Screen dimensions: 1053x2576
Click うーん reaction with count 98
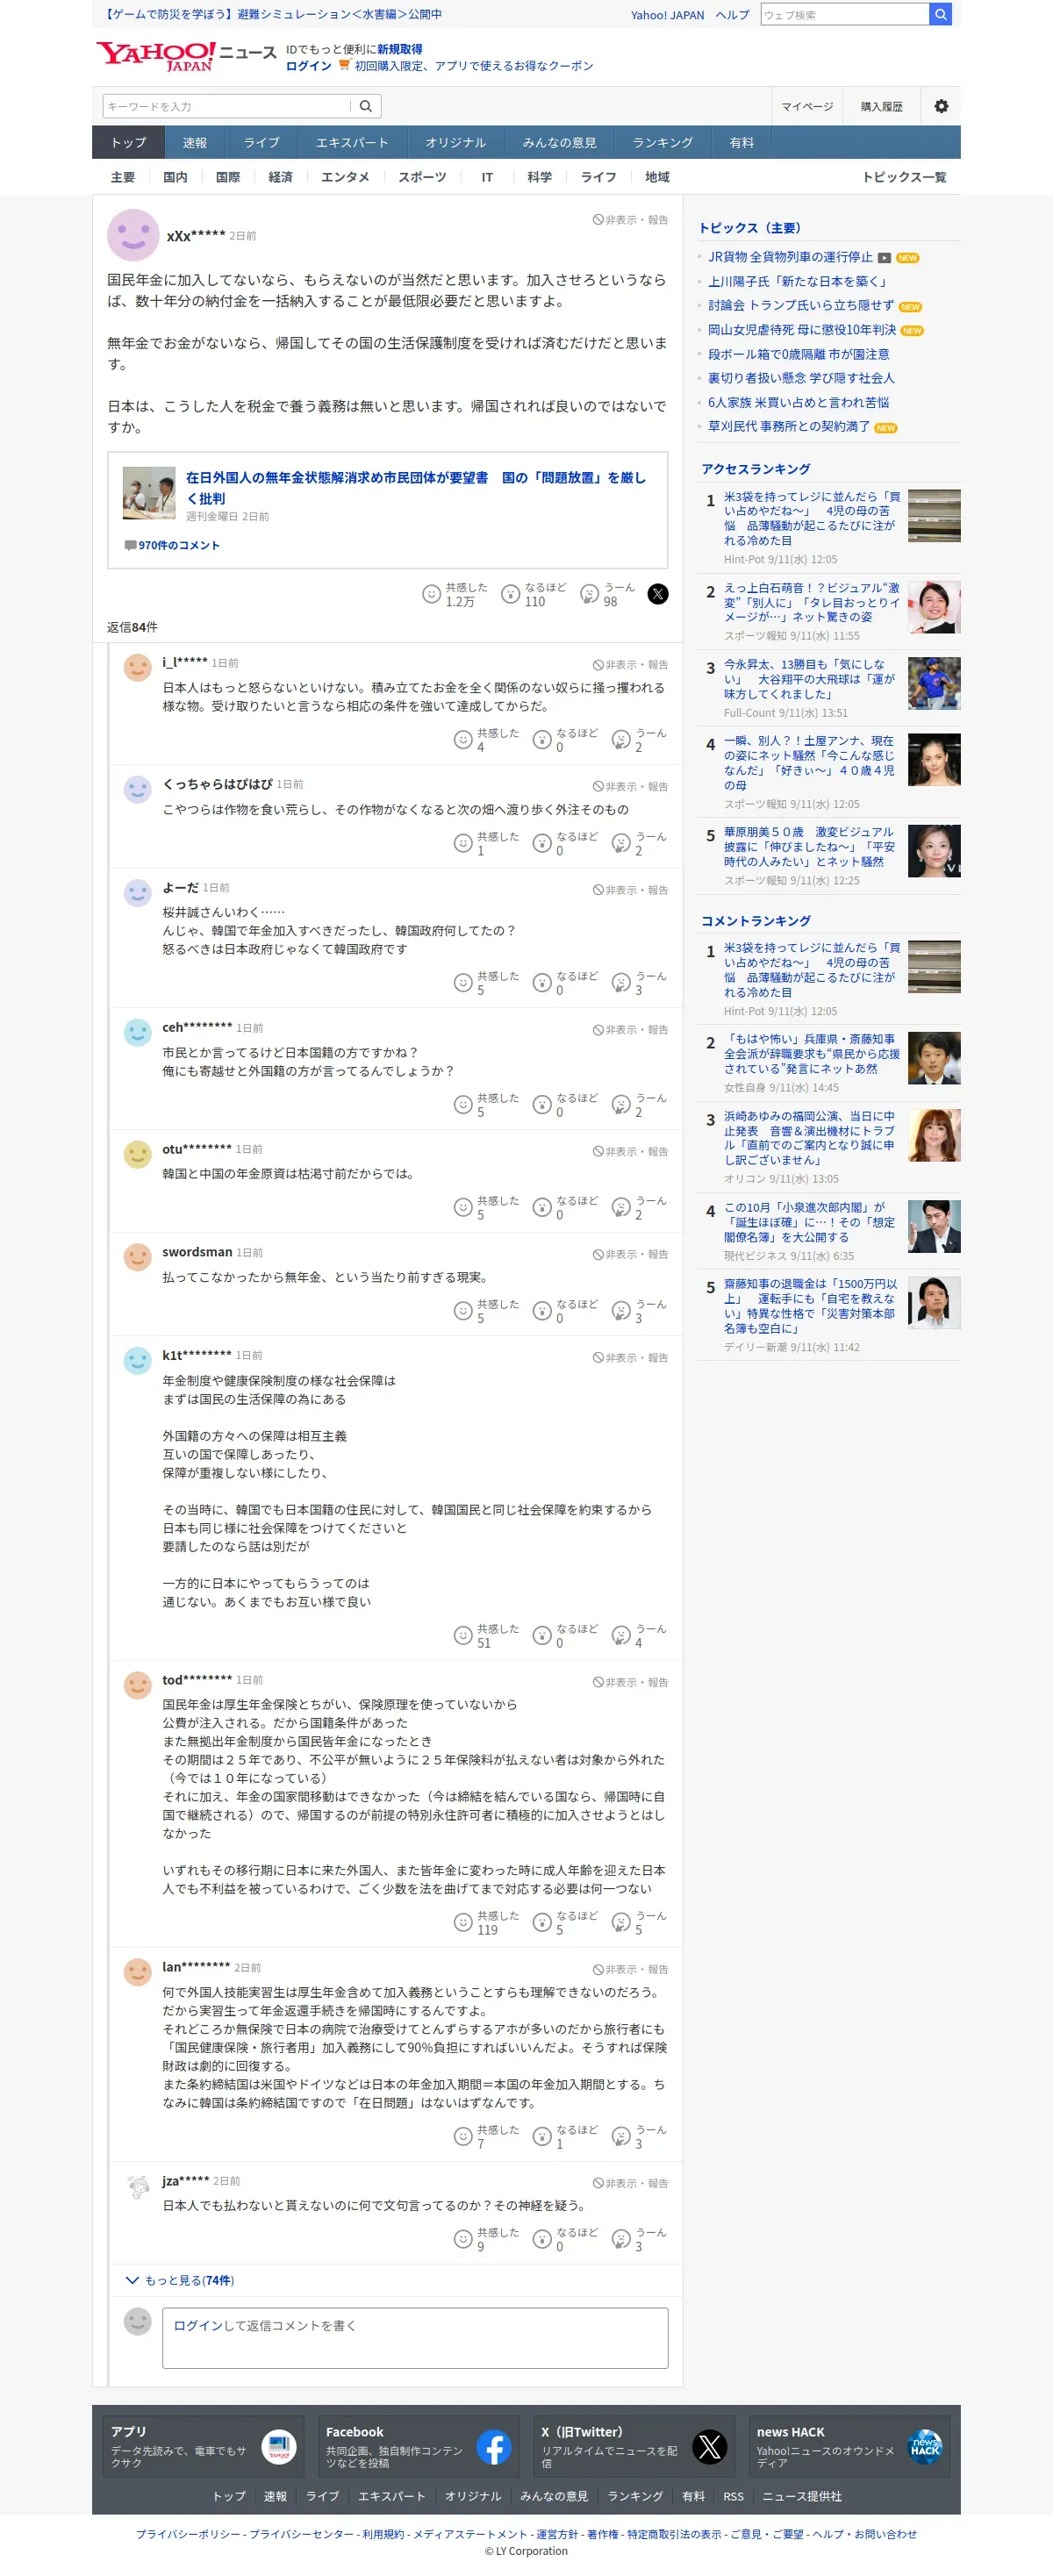[608, 594]
